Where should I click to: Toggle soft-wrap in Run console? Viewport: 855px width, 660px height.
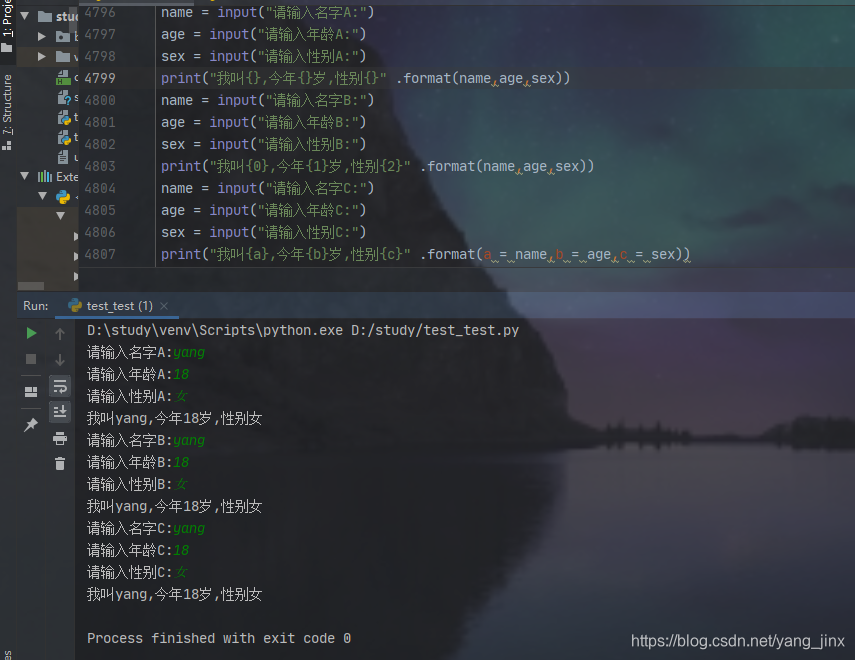[x=60, y=386]
